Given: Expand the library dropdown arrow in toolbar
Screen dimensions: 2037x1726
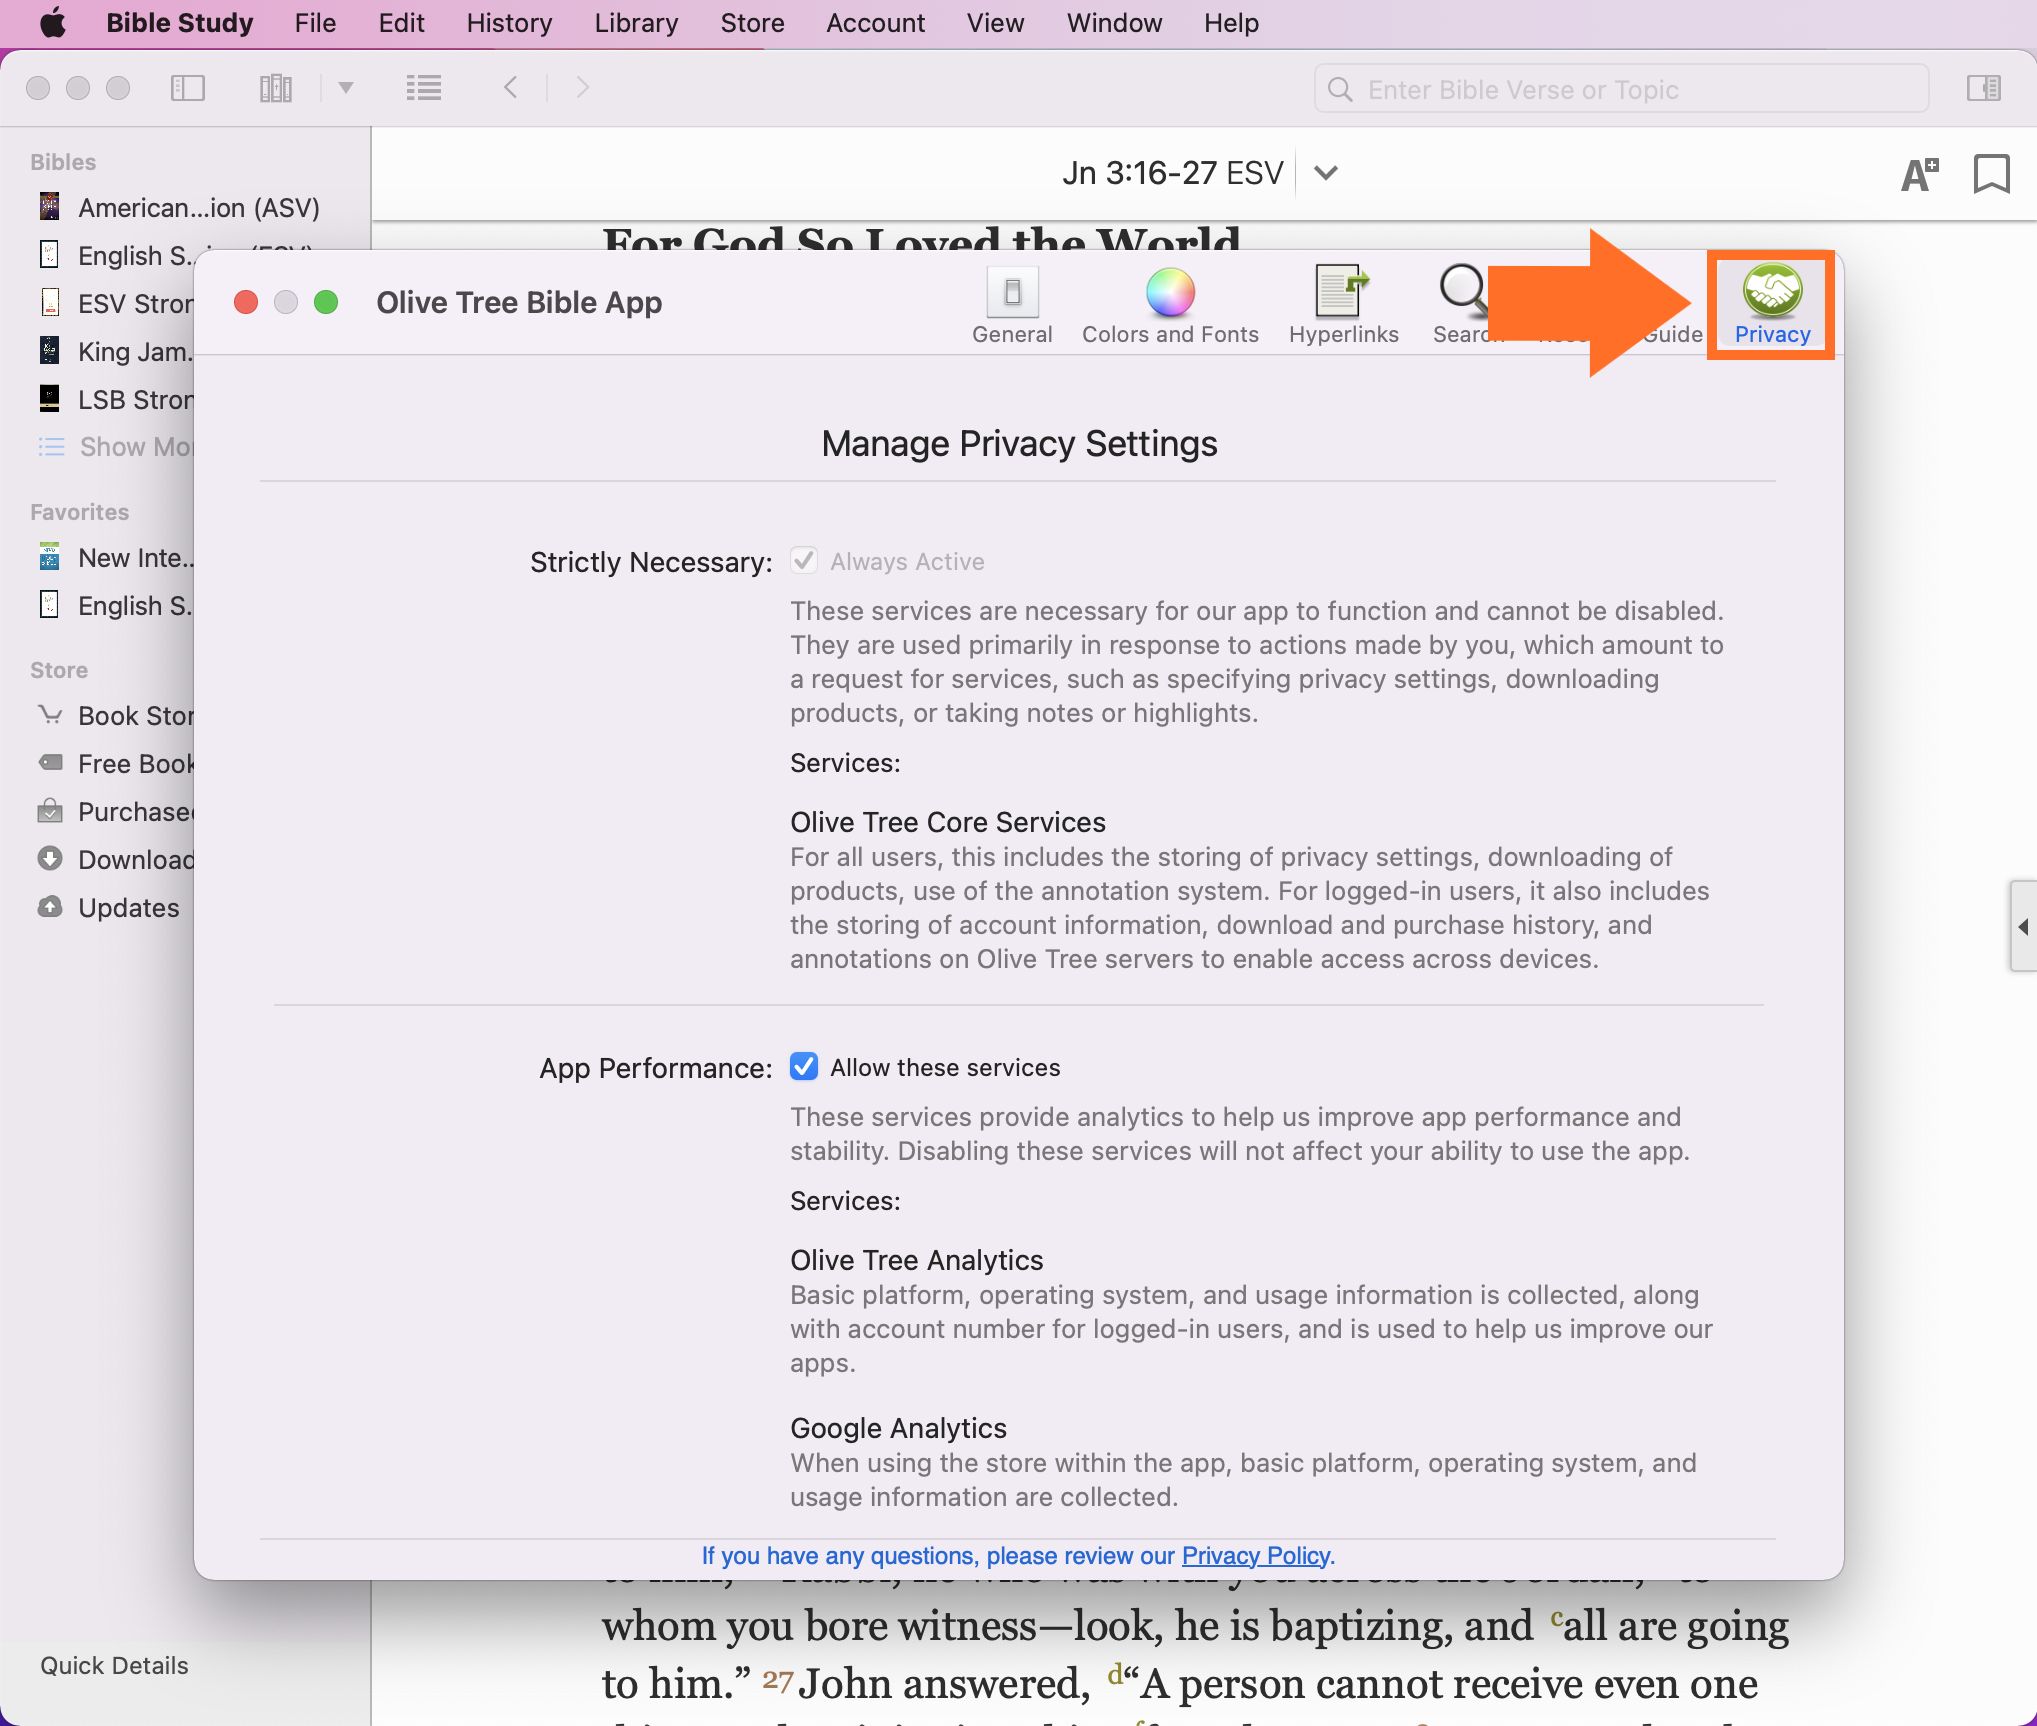Looking at the screenshot, I should (x=346, y=88).
